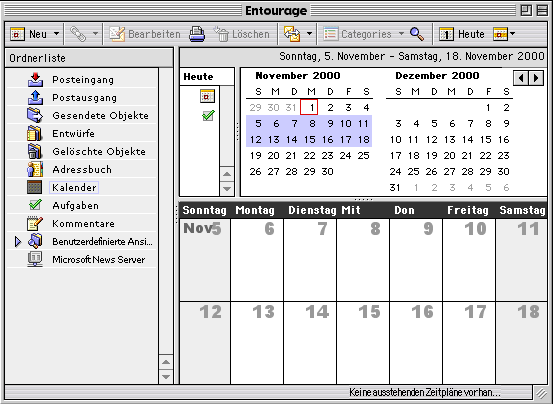Open the Adressbuch
The image size is (553, 404).
pyautogui.click(x=82, y=170)
